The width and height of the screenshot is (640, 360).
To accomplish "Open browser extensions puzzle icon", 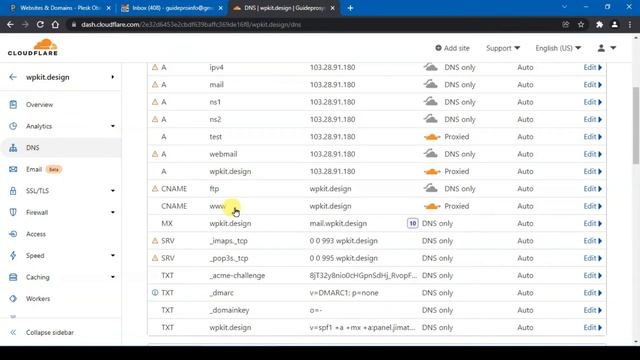I will tap(599, 24).
